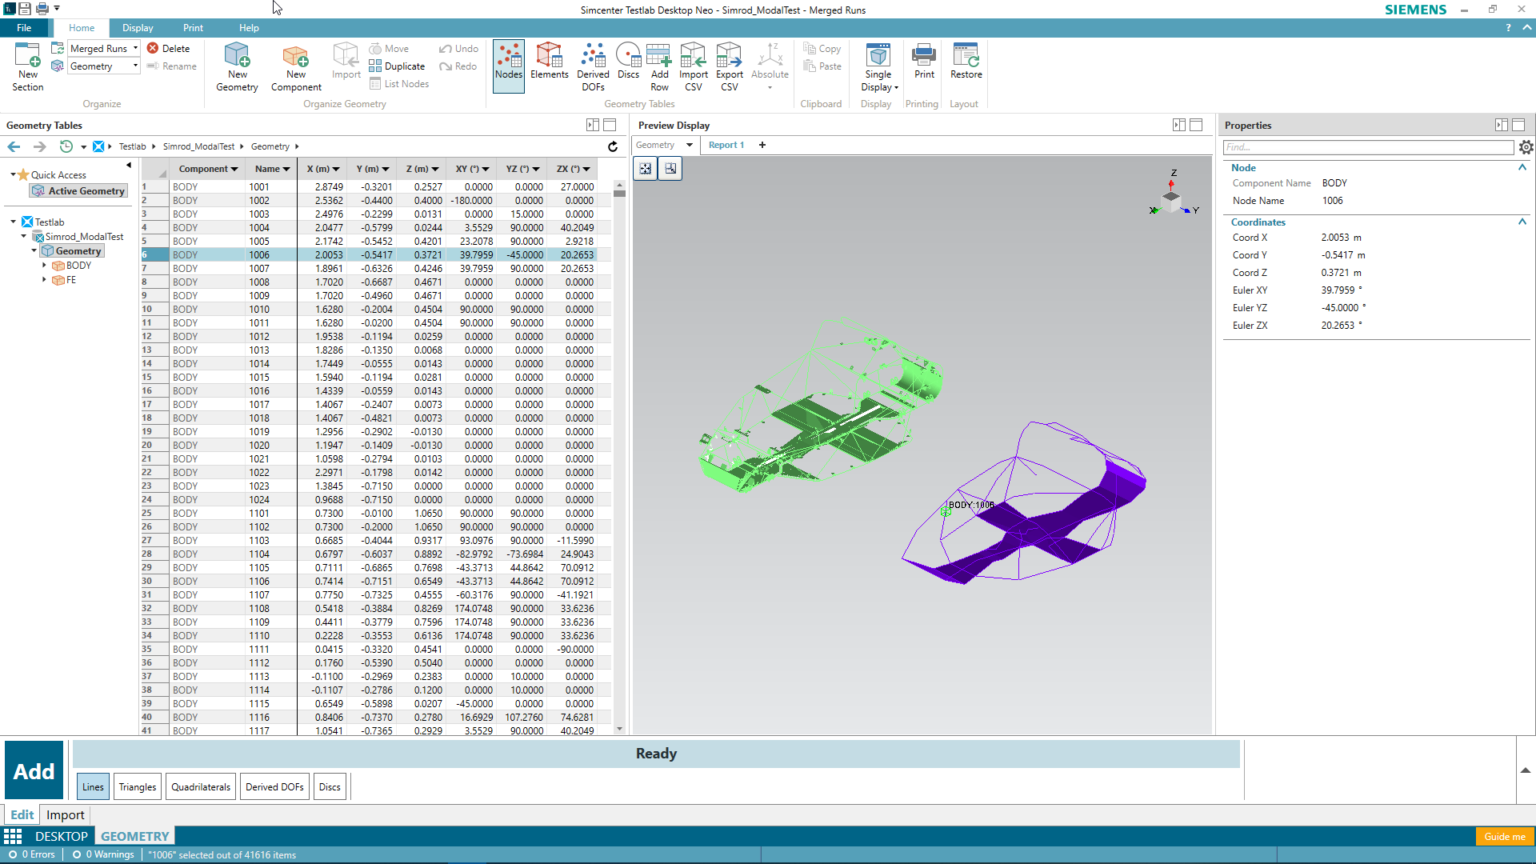Click the Guide me button
1536x864 pixels.
pyautogui.click(x=1504, y=836)
